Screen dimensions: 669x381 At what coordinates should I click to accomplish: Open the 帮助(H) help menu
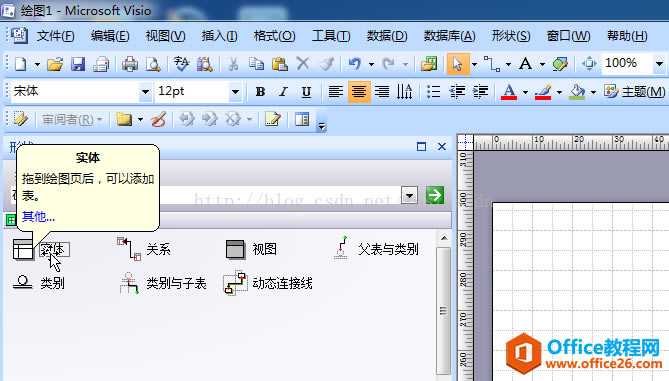(x=627, y=36)
